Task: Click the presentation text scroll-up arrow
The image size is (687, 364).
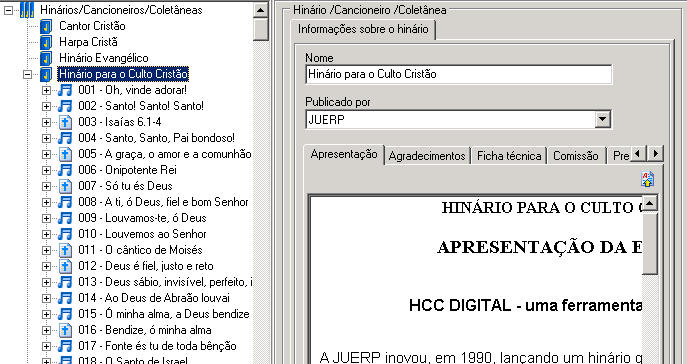Action: tap(650, 203)
